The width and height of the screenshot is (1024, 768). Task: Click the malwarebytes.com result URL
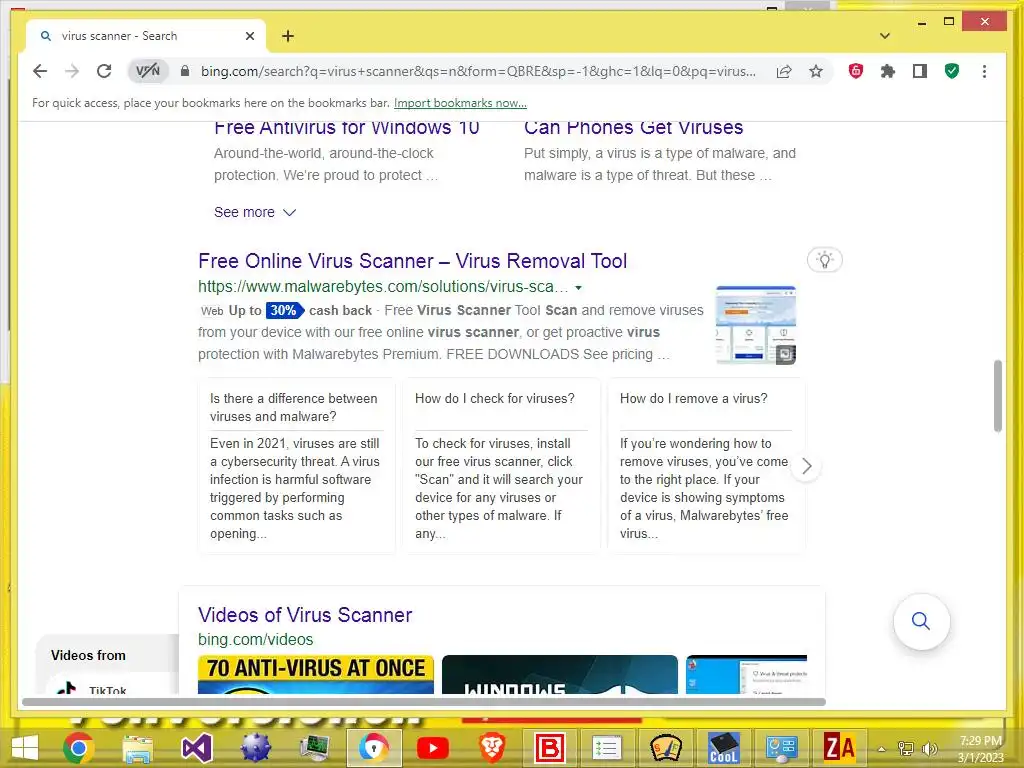[383, 287]
